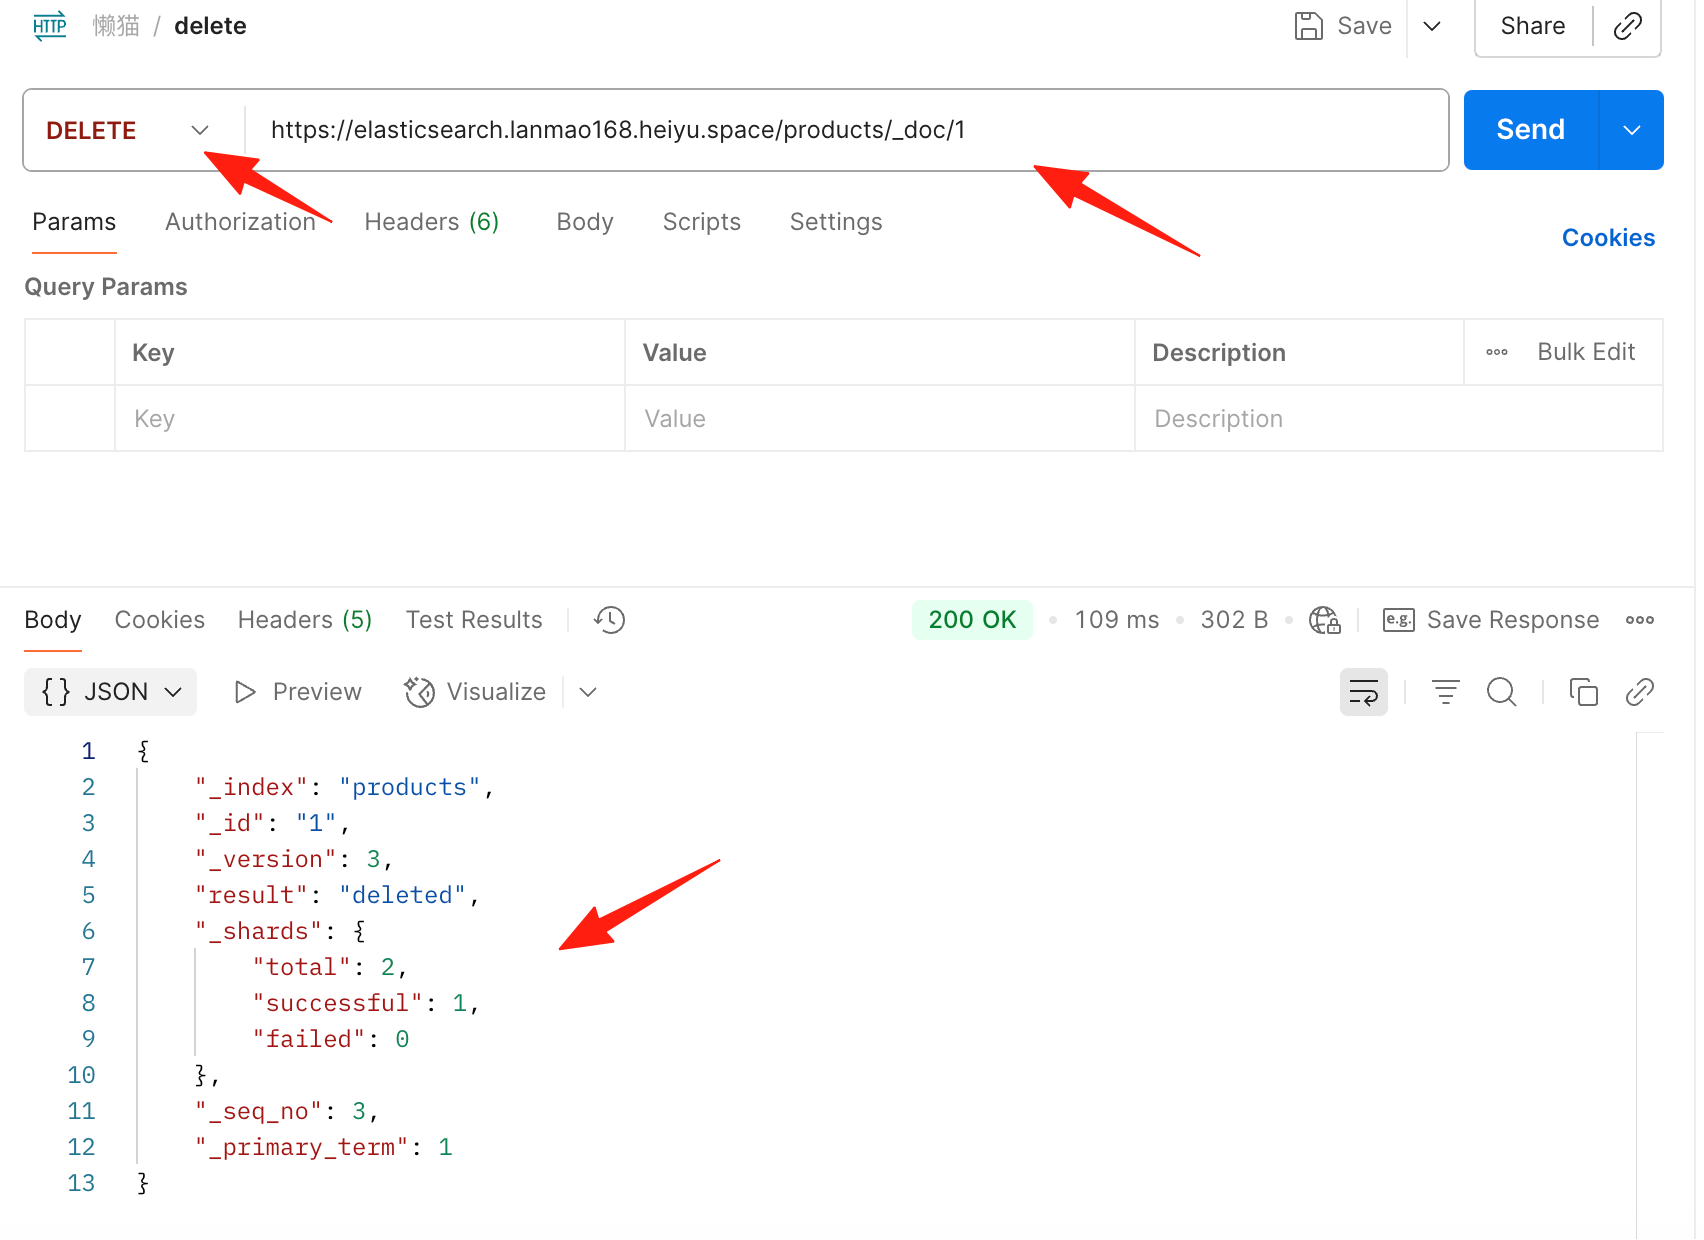This screenshot has width=1704, height=1240.
Task: Click the "_version": 3 line
Action: tap(294, 859)
